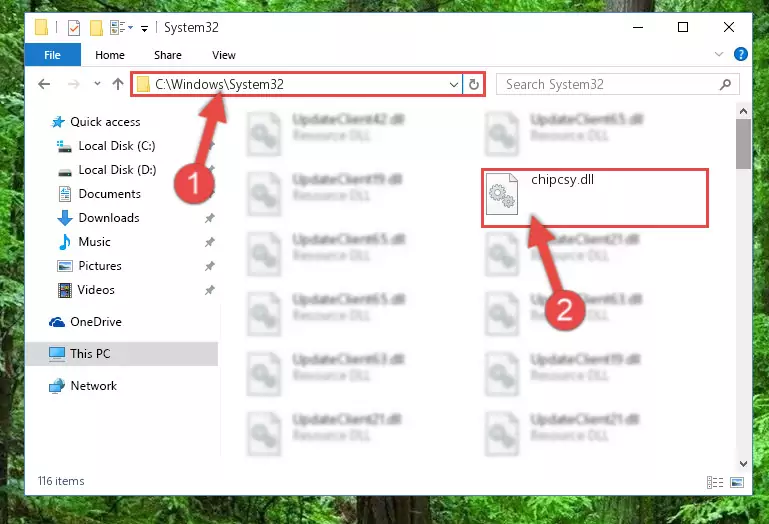Click the vertical scrollbar thumb
The width and height of the screenshot is (769, 524).
coord(743,144)
